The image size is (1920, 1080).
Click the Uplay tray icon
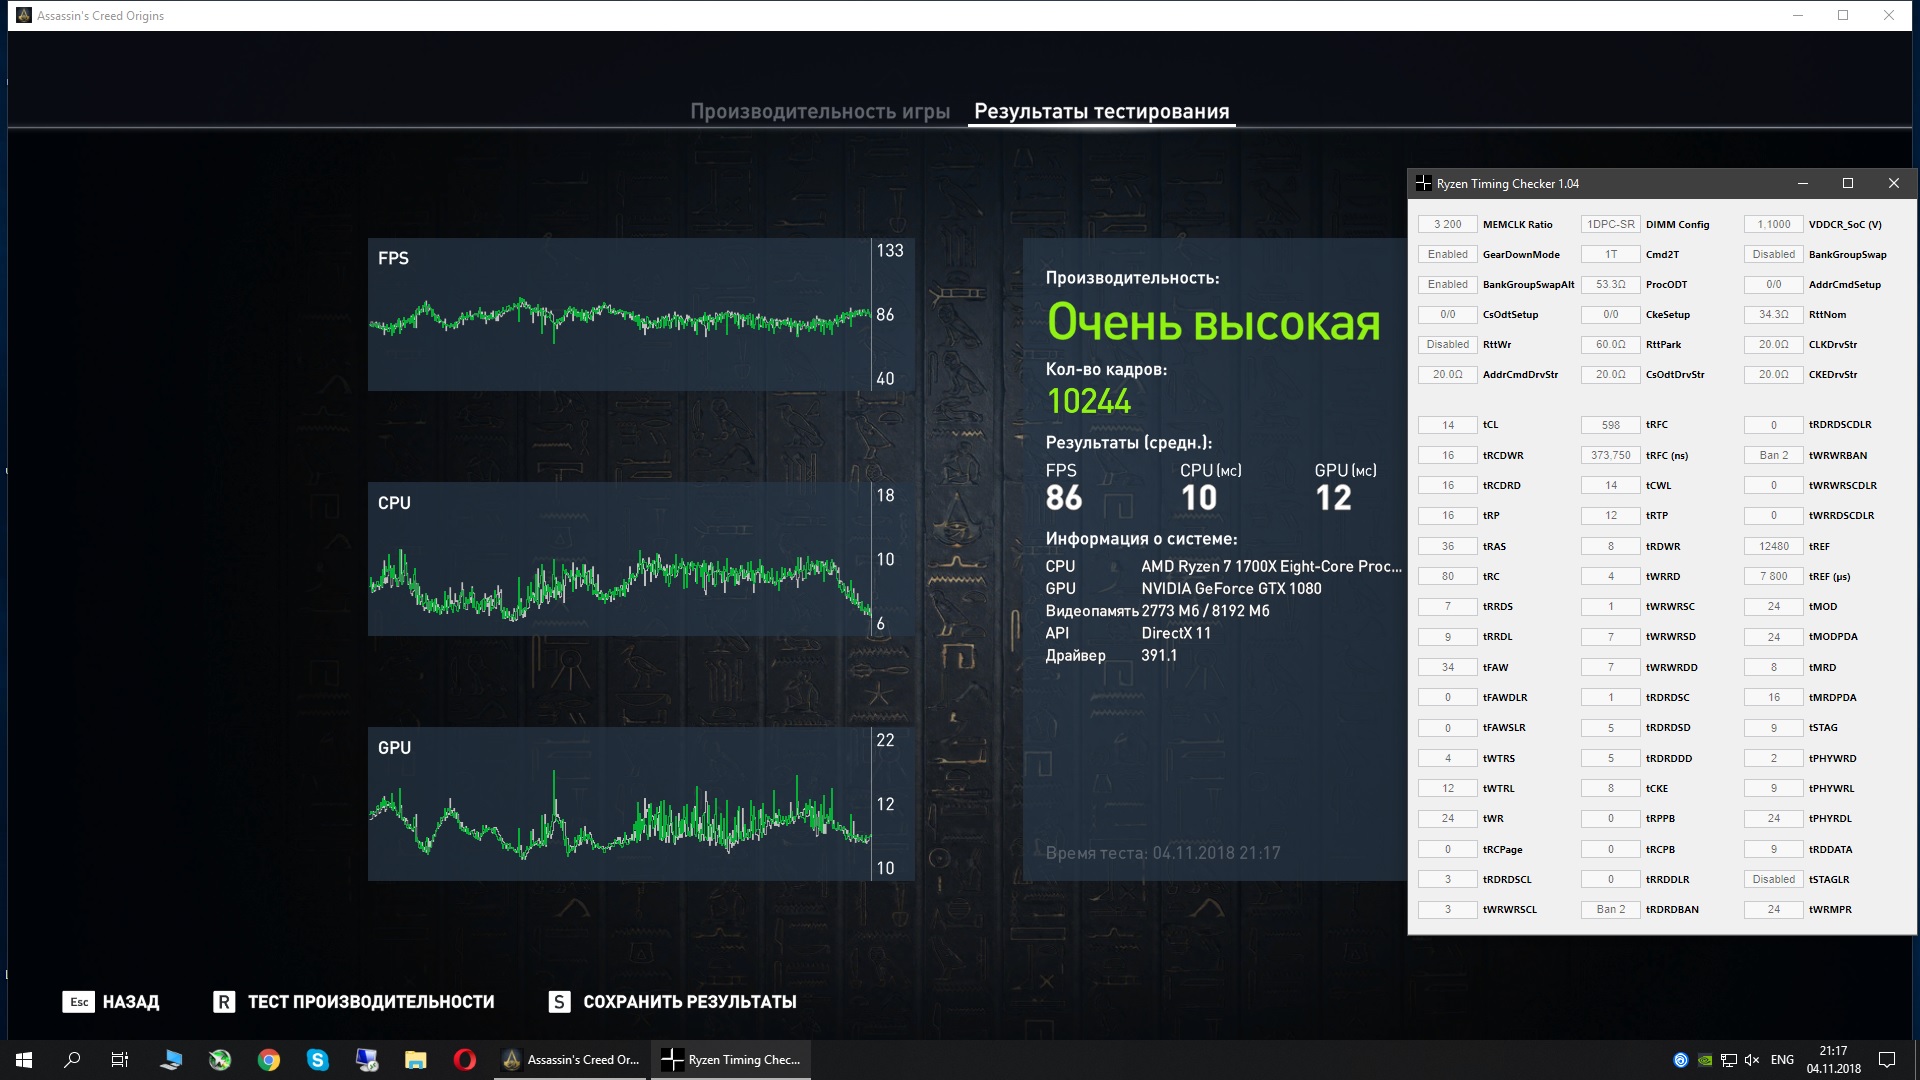(x=1680, y=1060)
